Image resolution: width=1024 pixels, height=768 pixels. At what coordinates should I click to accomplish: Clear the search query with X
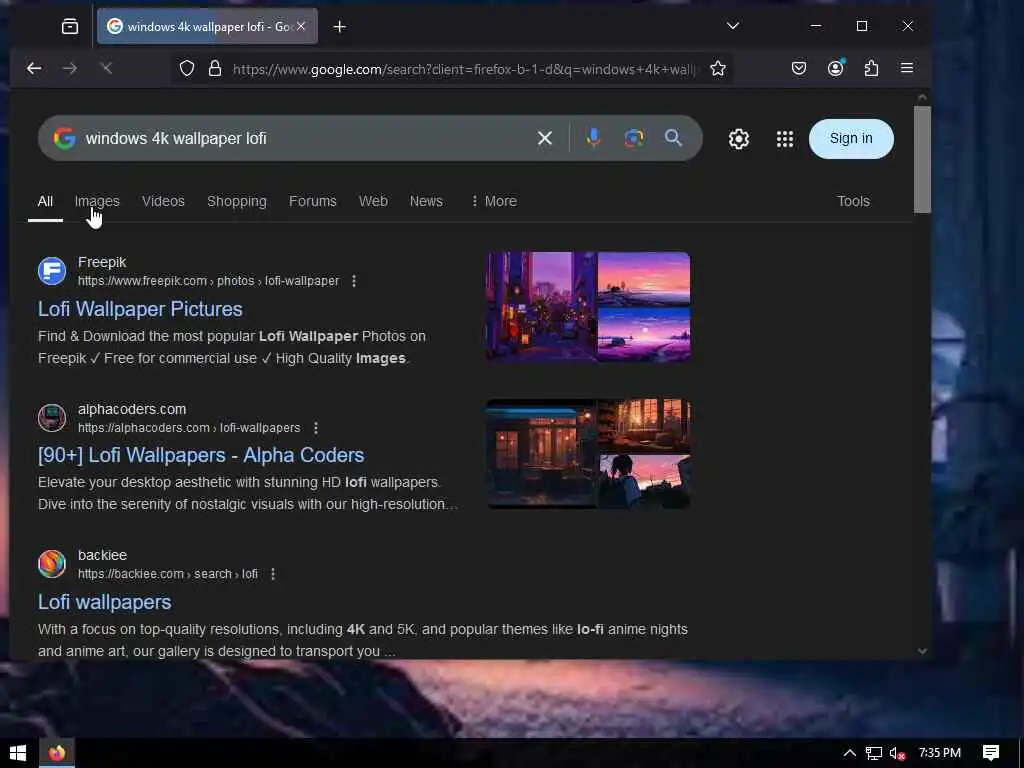[545, 138]
